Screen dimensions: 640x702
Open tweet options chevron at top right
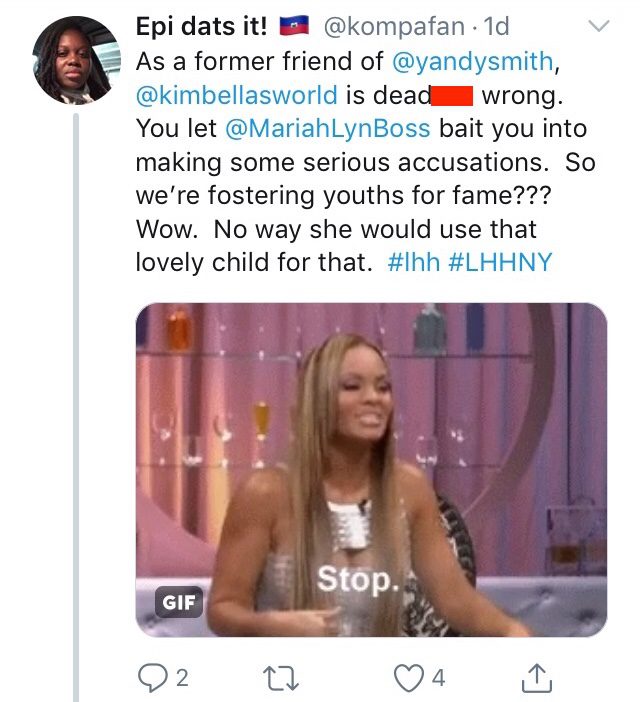click(598, 26)
